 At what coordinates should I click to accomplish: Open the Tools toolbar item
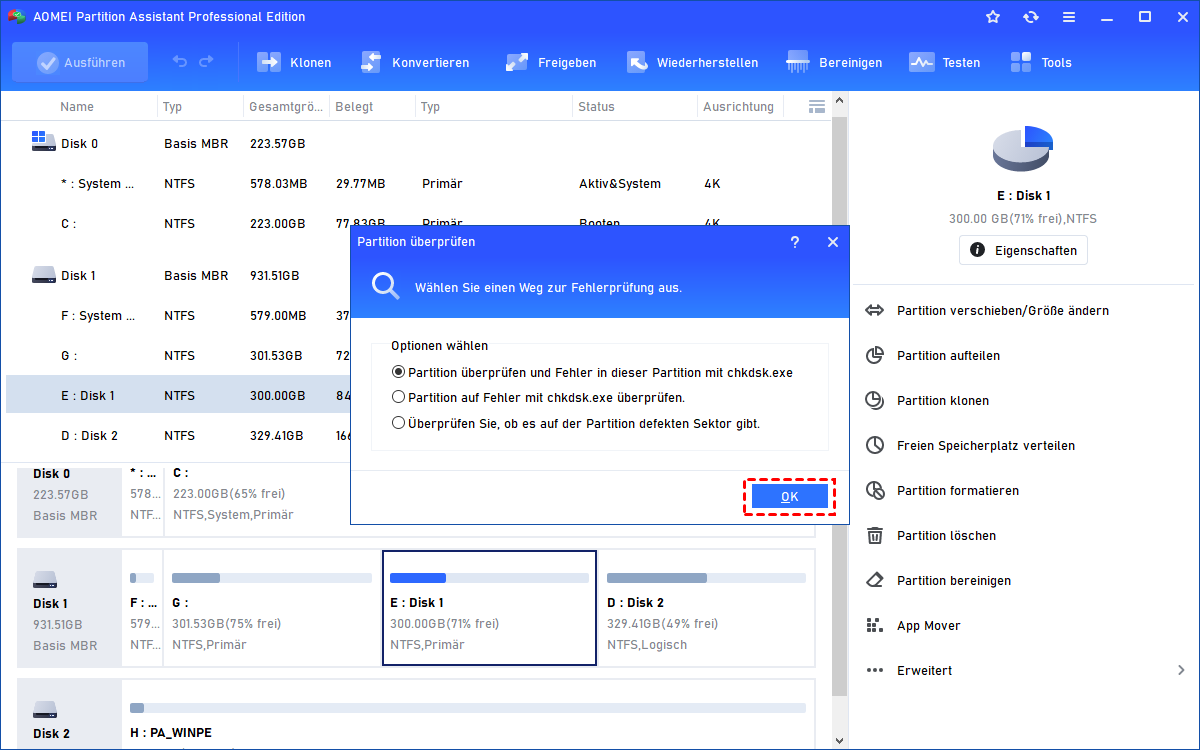click(1040, 62)
